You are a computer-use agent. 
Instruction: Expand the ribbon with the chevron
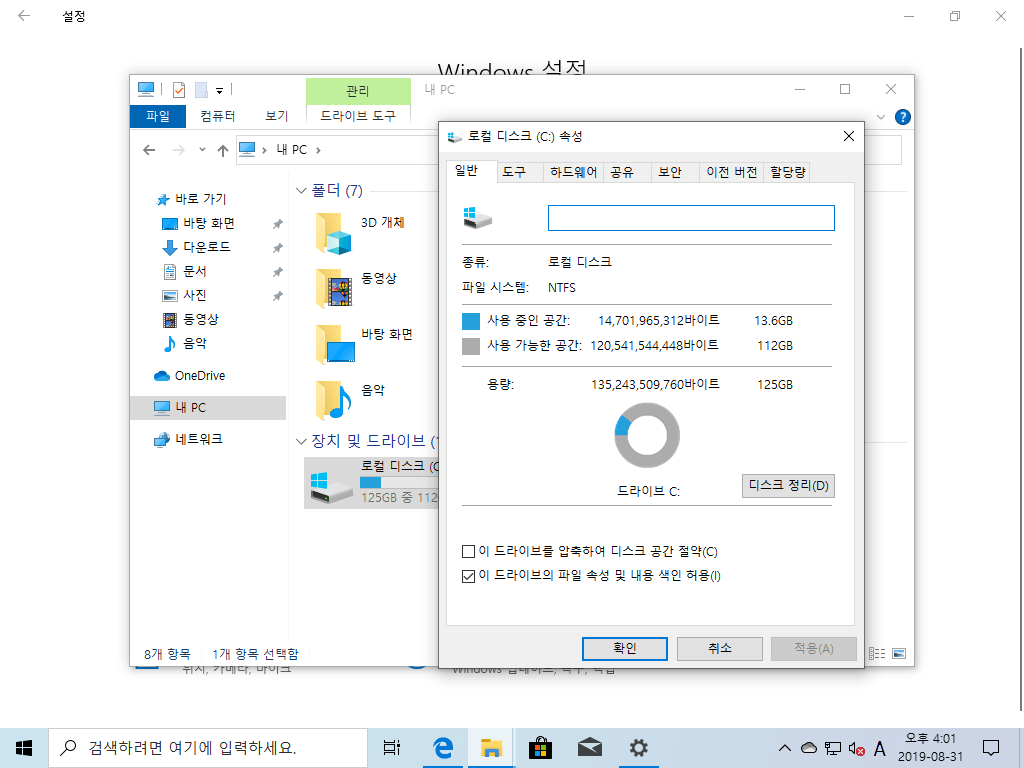click(x=880, y=118)
